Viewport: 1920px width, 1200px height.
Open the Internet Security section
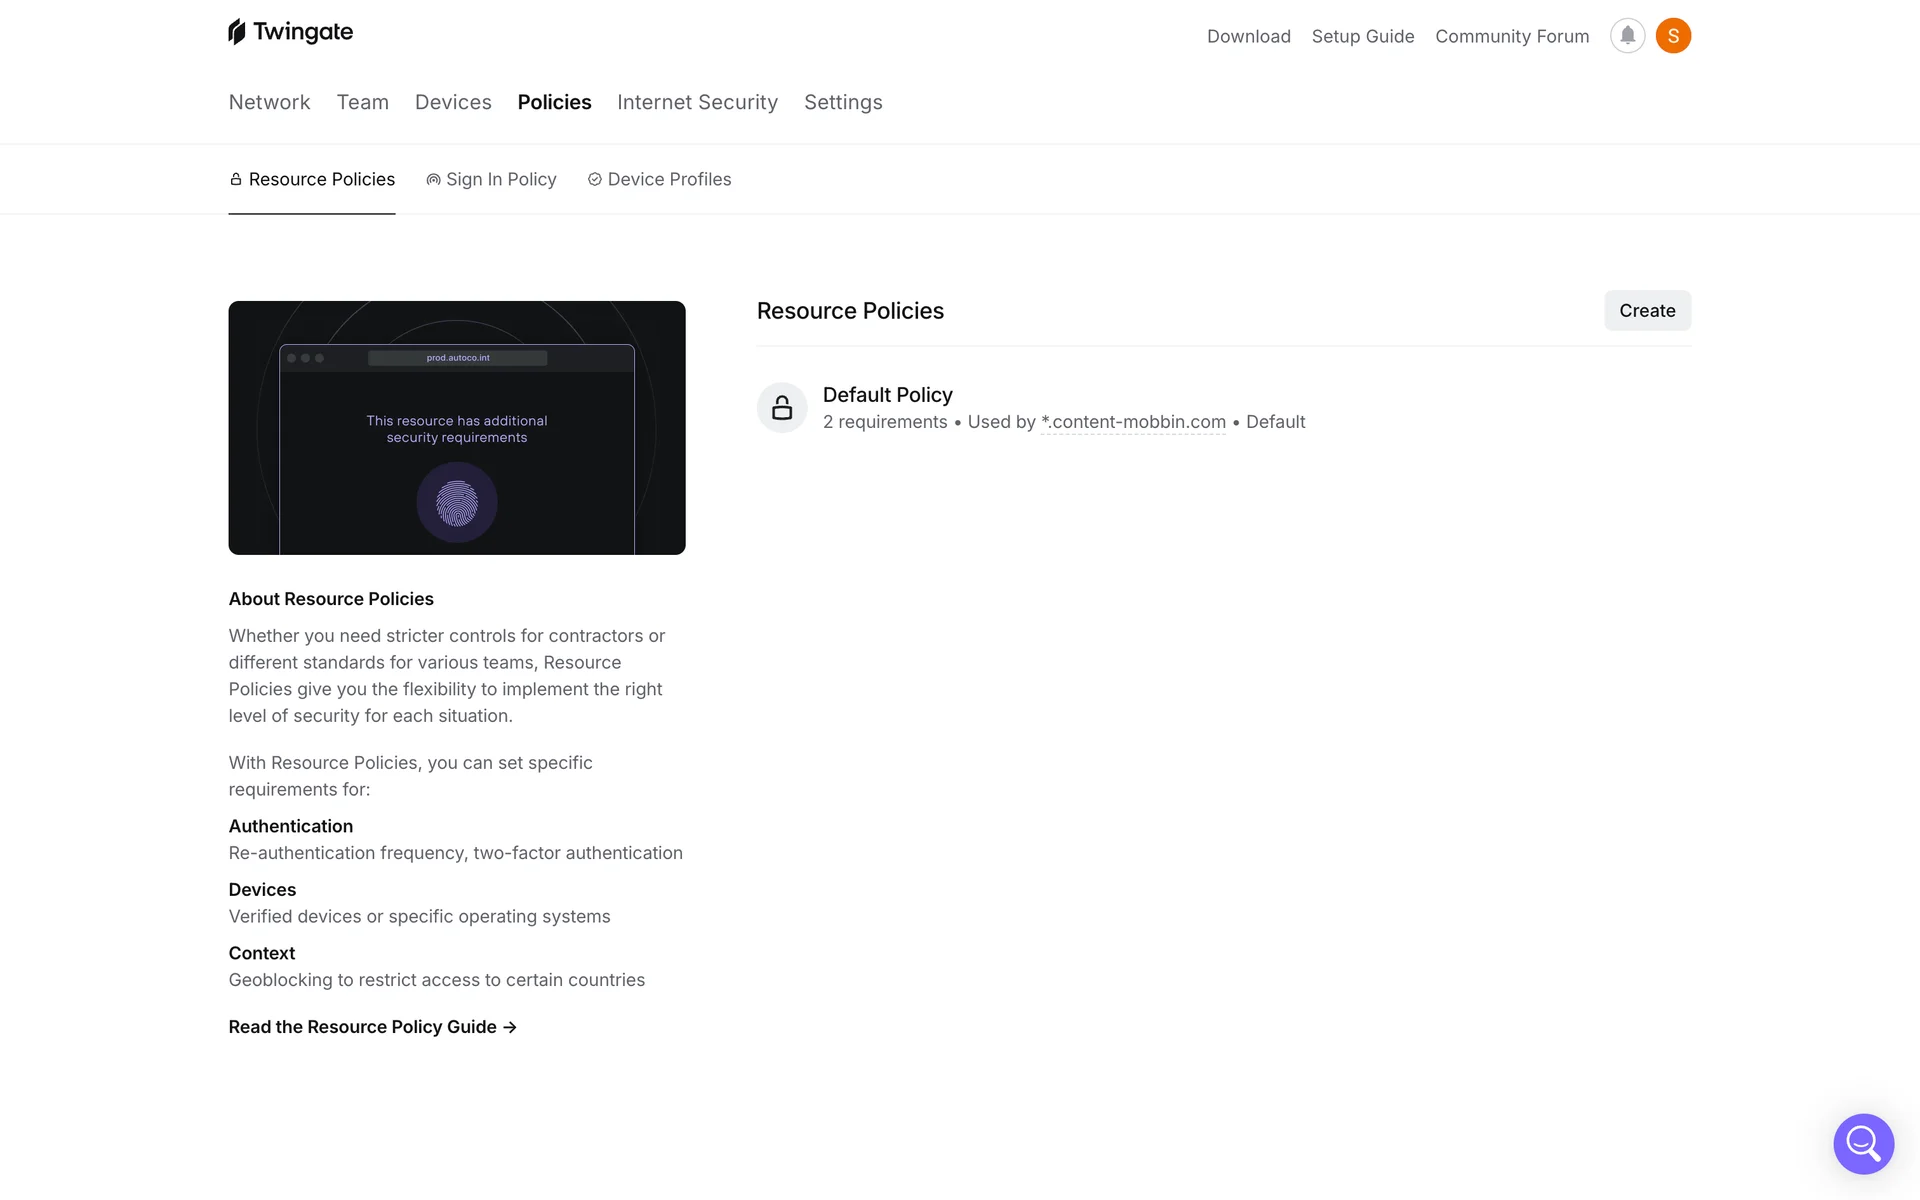697,102
